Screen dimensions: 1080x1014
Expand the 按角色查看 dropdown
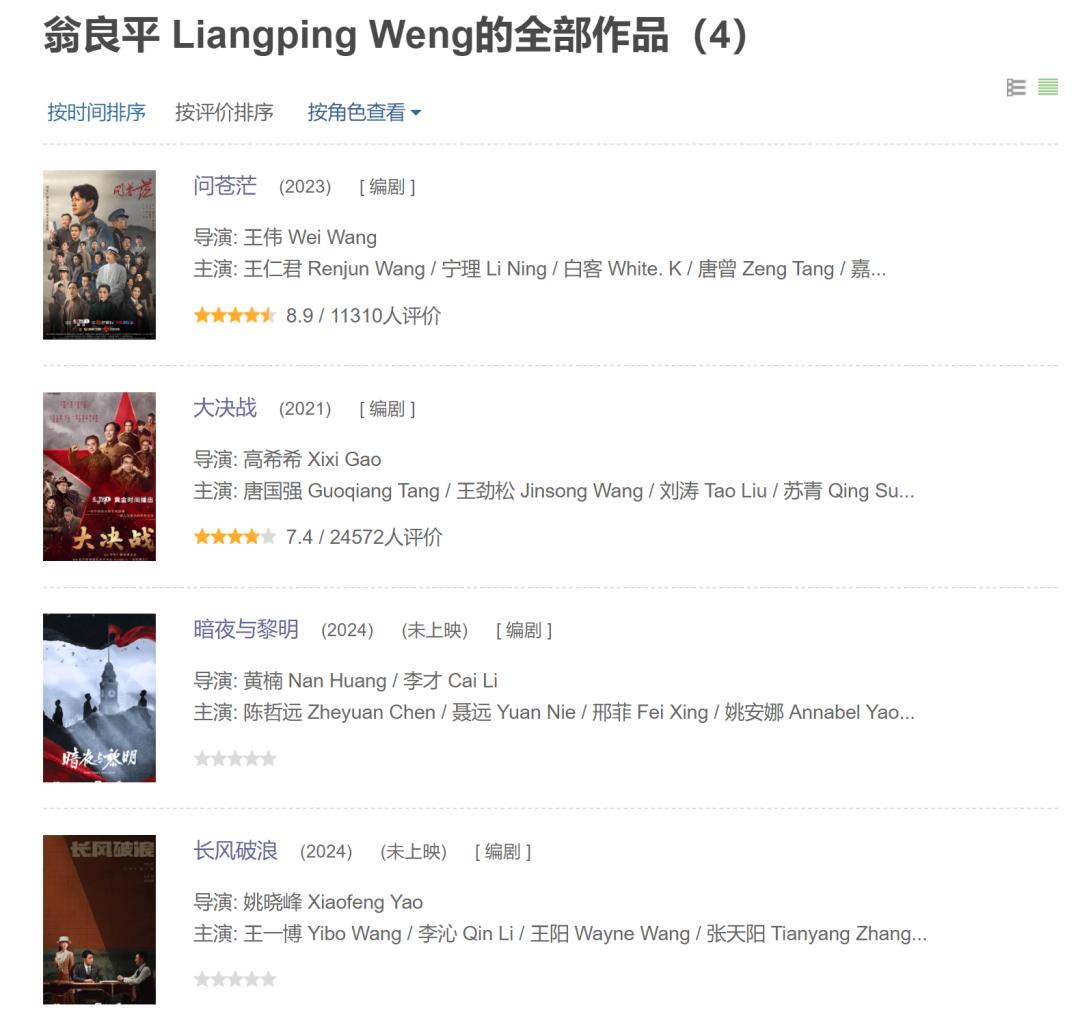(364, 112)
